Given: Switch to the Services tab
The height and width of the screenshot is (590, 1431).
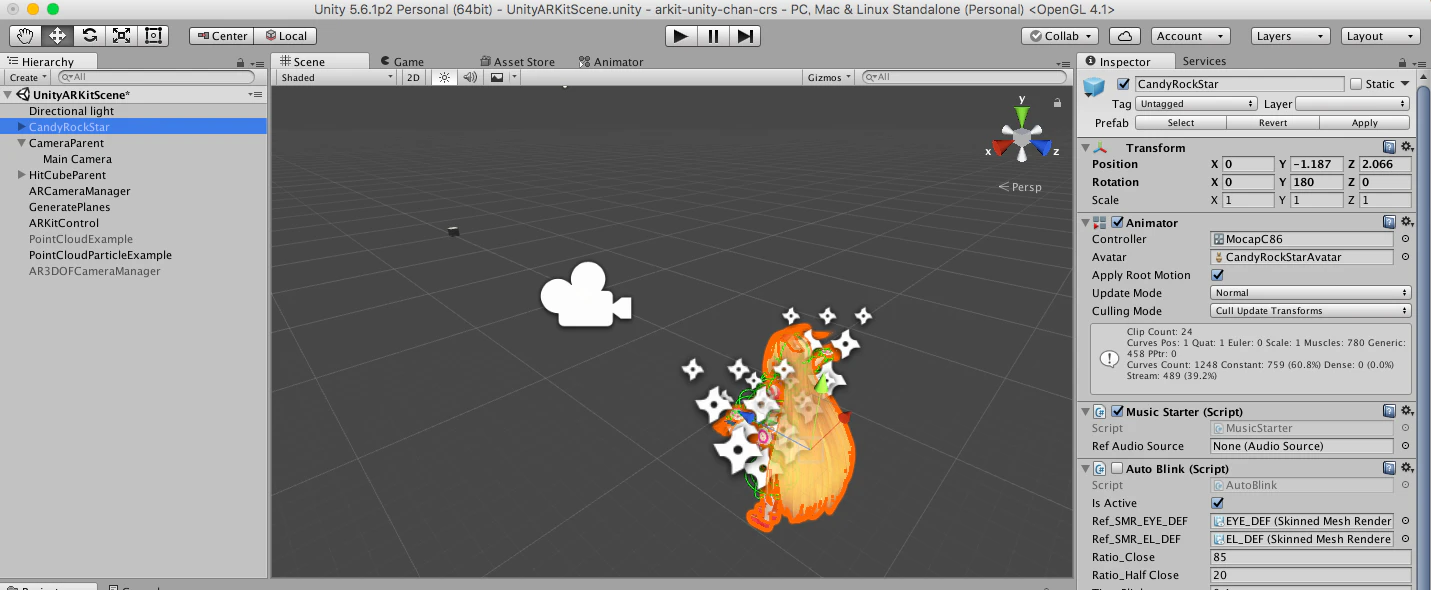Looking at the screenshot, I should coord(1204,61).
